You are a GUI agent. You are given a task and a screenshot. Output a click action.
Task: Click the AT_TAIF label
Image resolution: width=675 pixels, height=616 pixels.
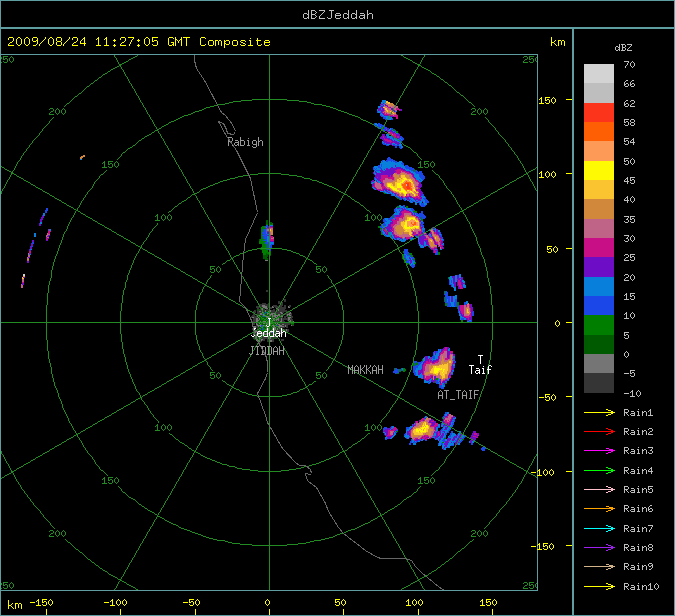pyautogui.click(x=458, y=395)
